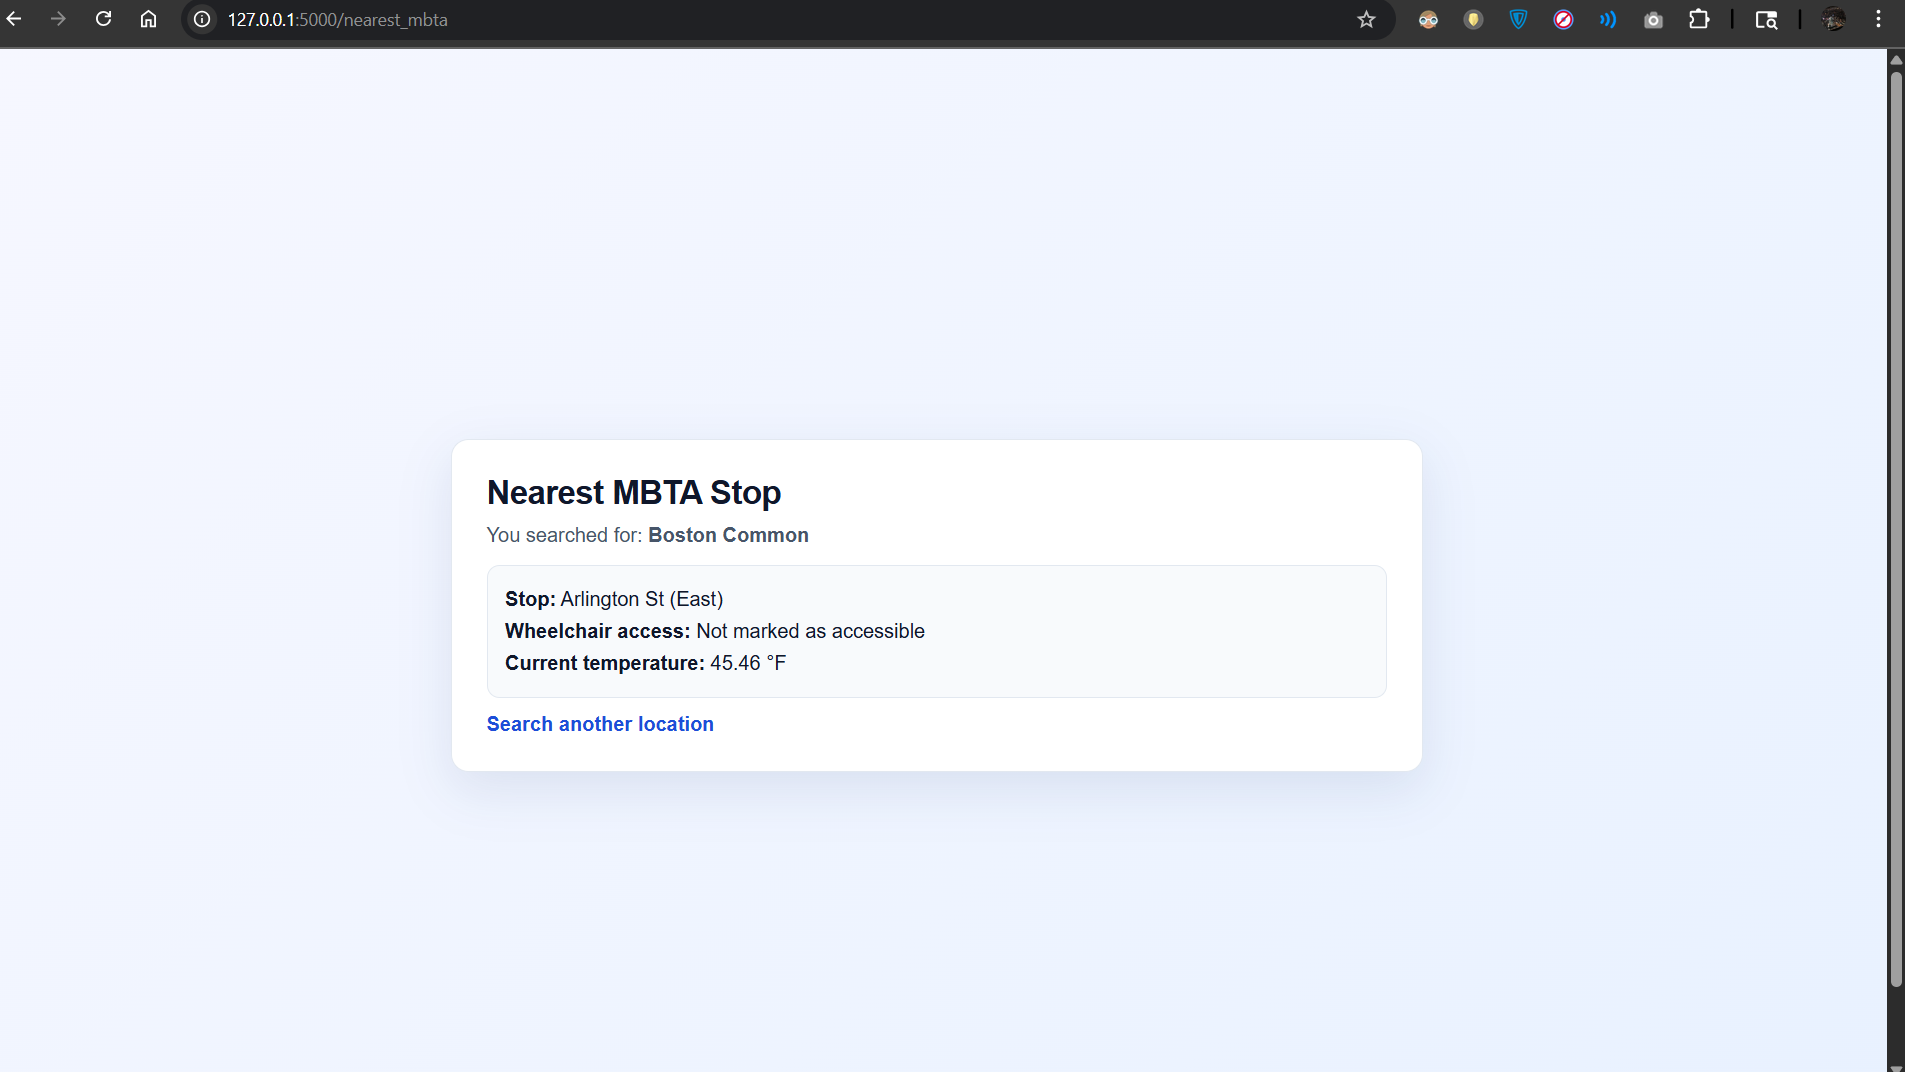Go to the browser home page

click(148, 19)
